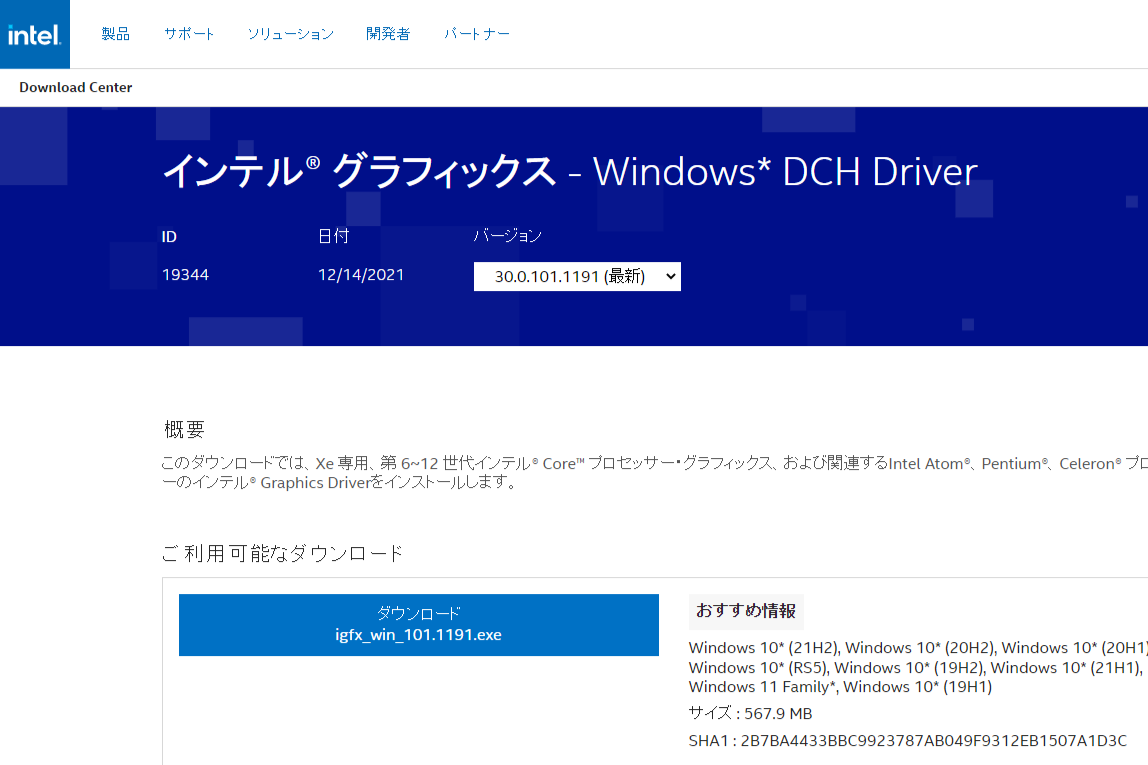Click the Windows 11 Family OS line

click(x=840, y=687)
